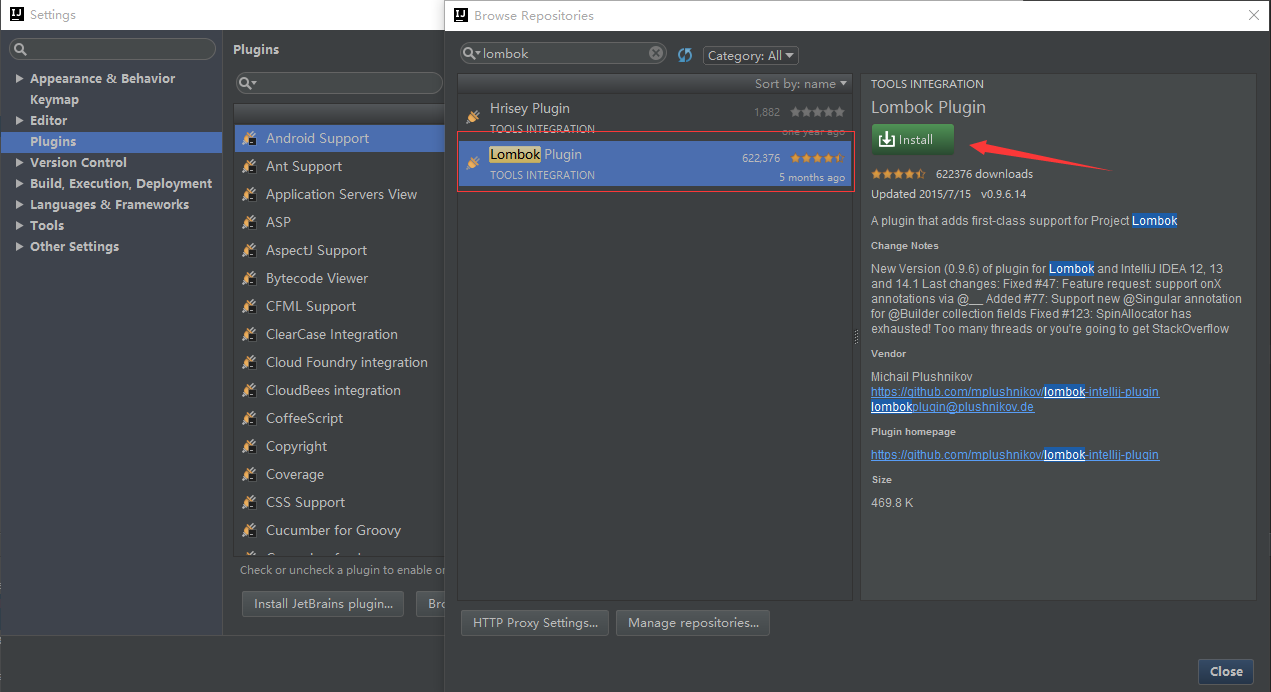Click the Settings window search magnifier icon
Image resolution: width=1271 pixels, height=692 pixels.
pyautogui.click(x=20, y=49)
